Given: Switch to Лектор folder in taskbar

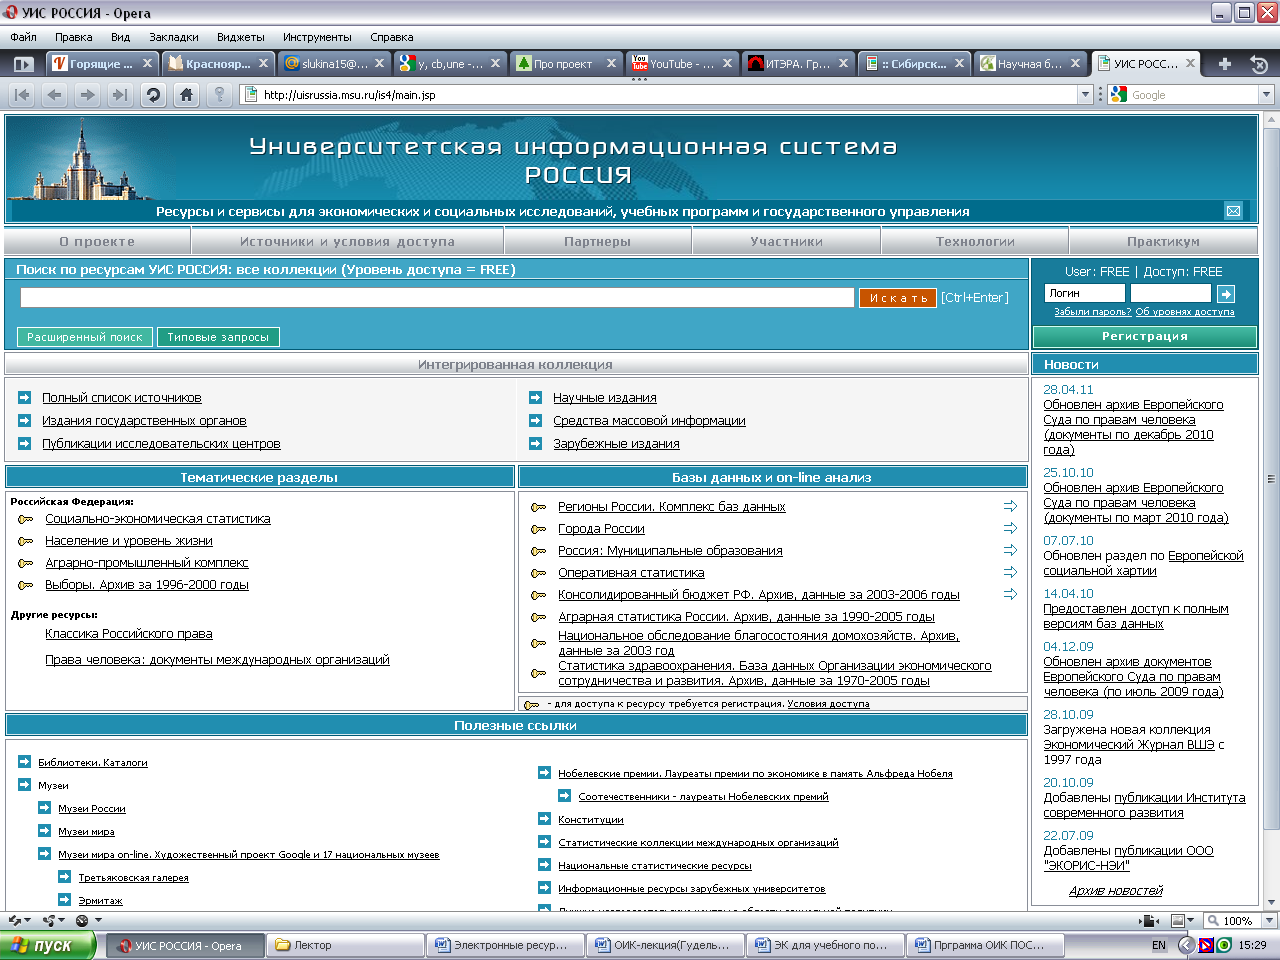Looking at the screenshot, I should (x=346, y=945).
